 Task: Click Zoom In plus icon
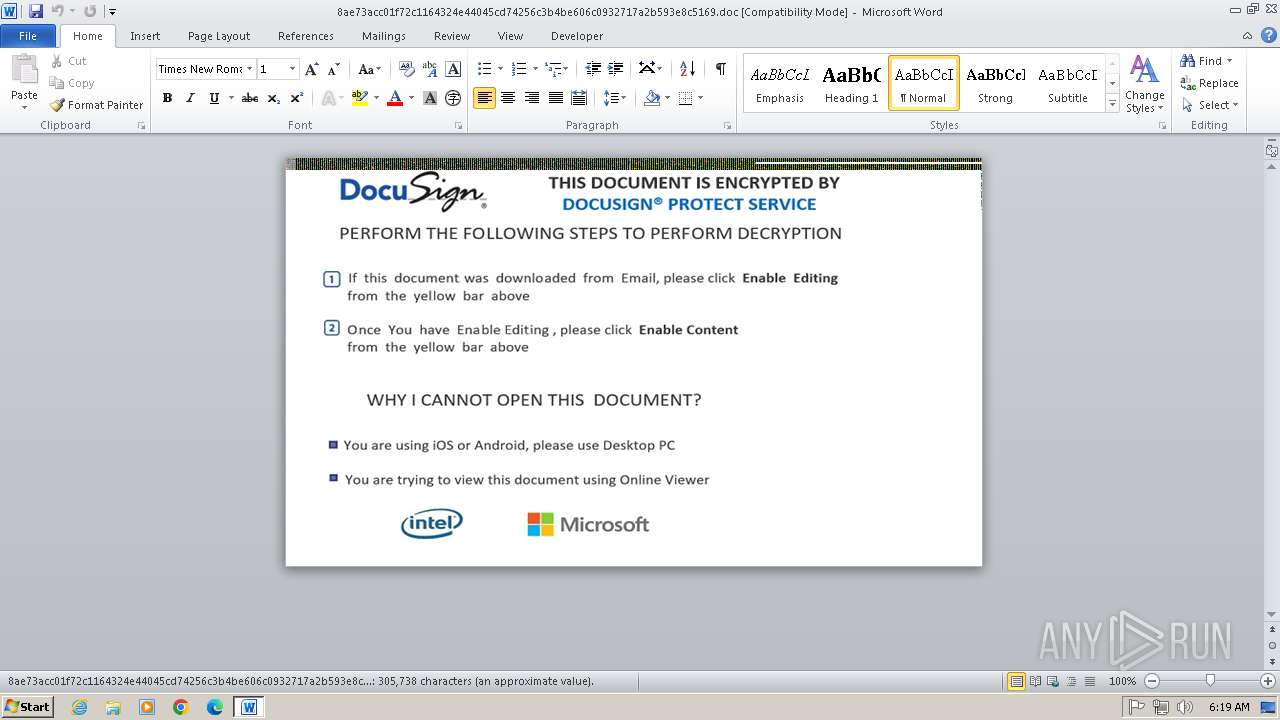pyautogui.click(x=1268, y=681)
